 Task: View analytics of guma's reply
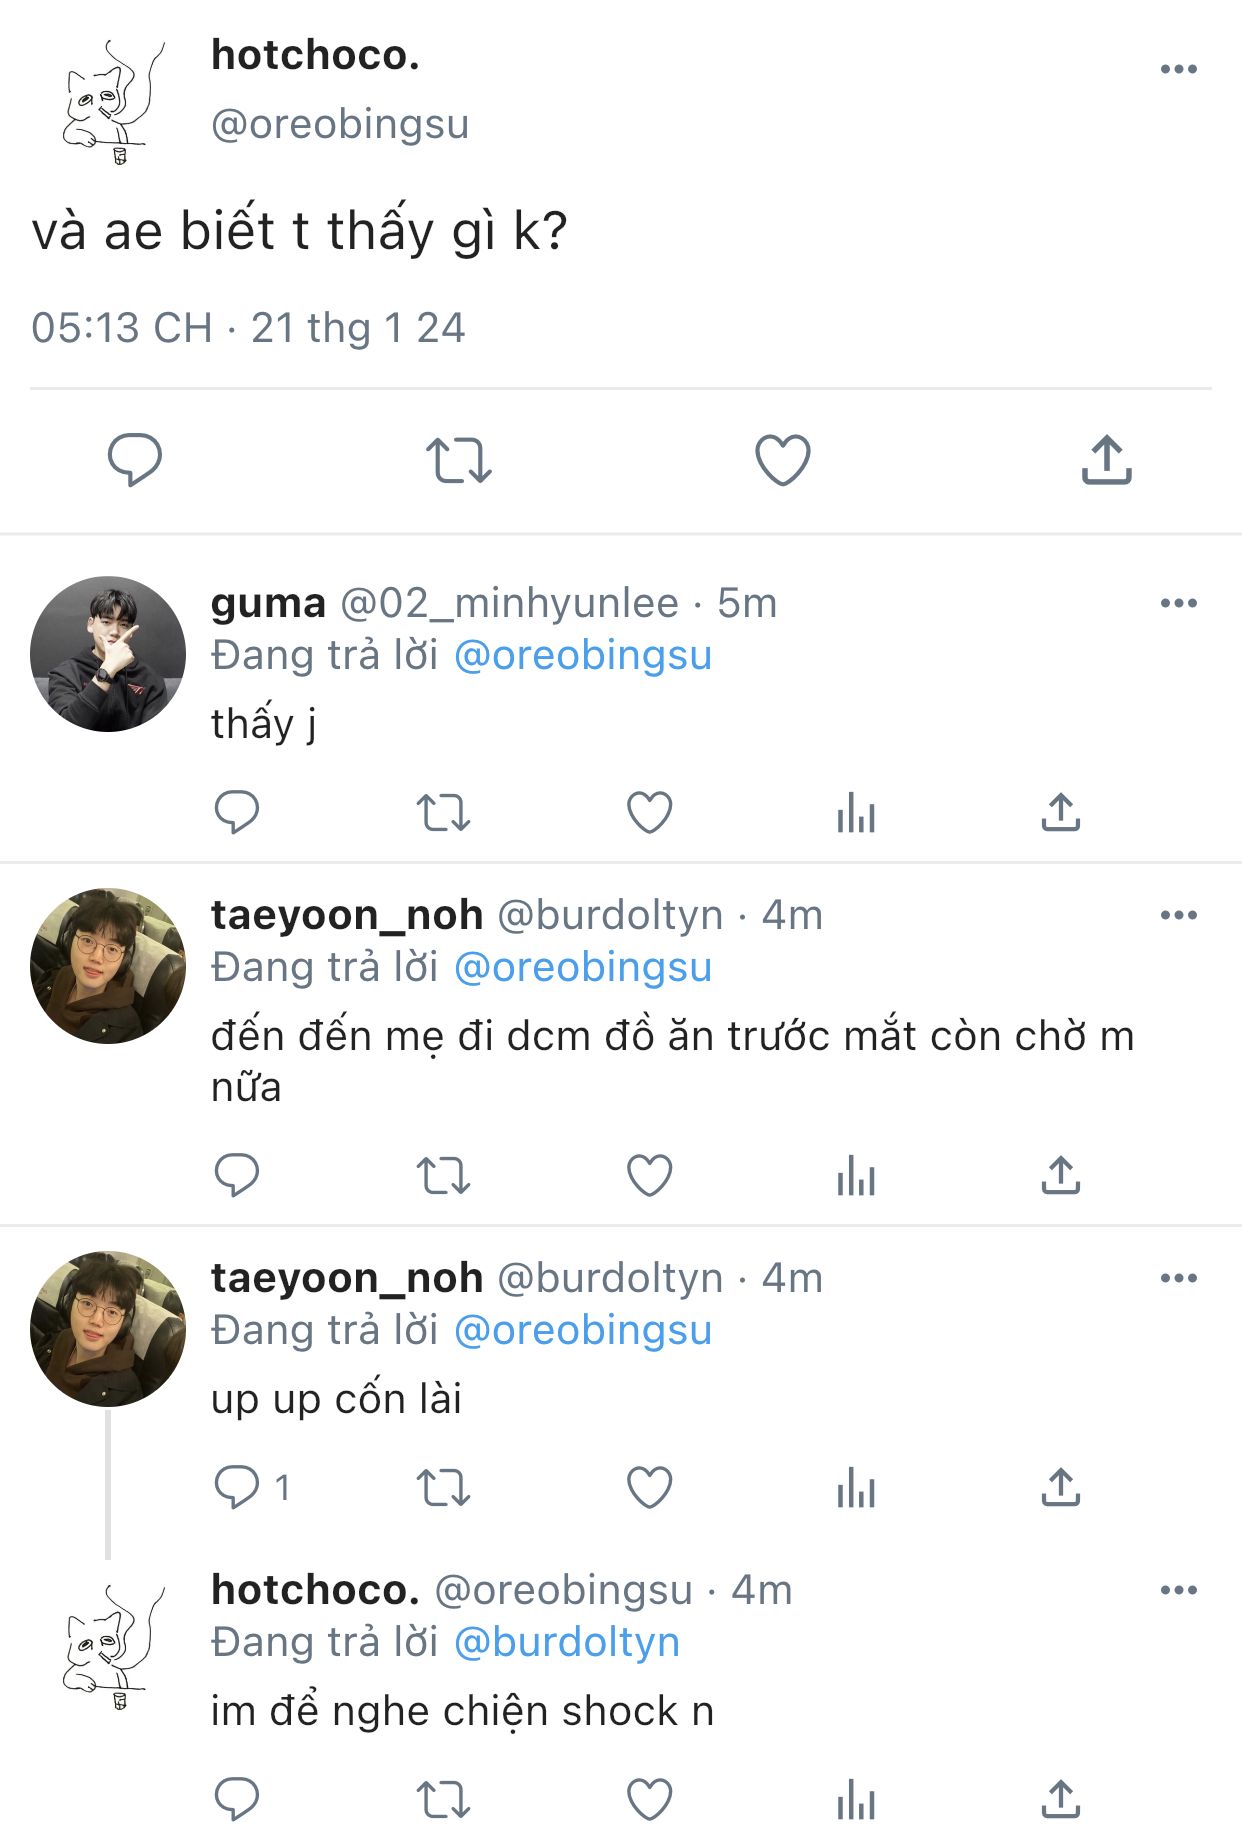pos(856,812)
